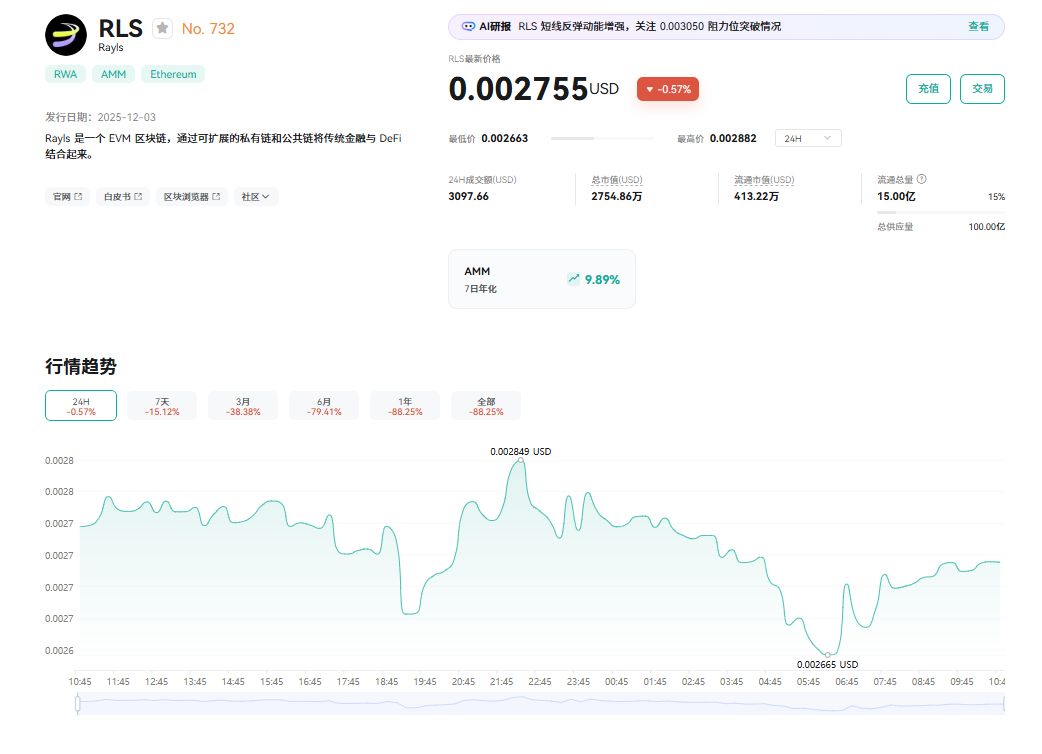Image resolution: width=1042 pixels, height=754 pixels.
Task: Click the 行情趋势 section heading
Action: (81, 366)
